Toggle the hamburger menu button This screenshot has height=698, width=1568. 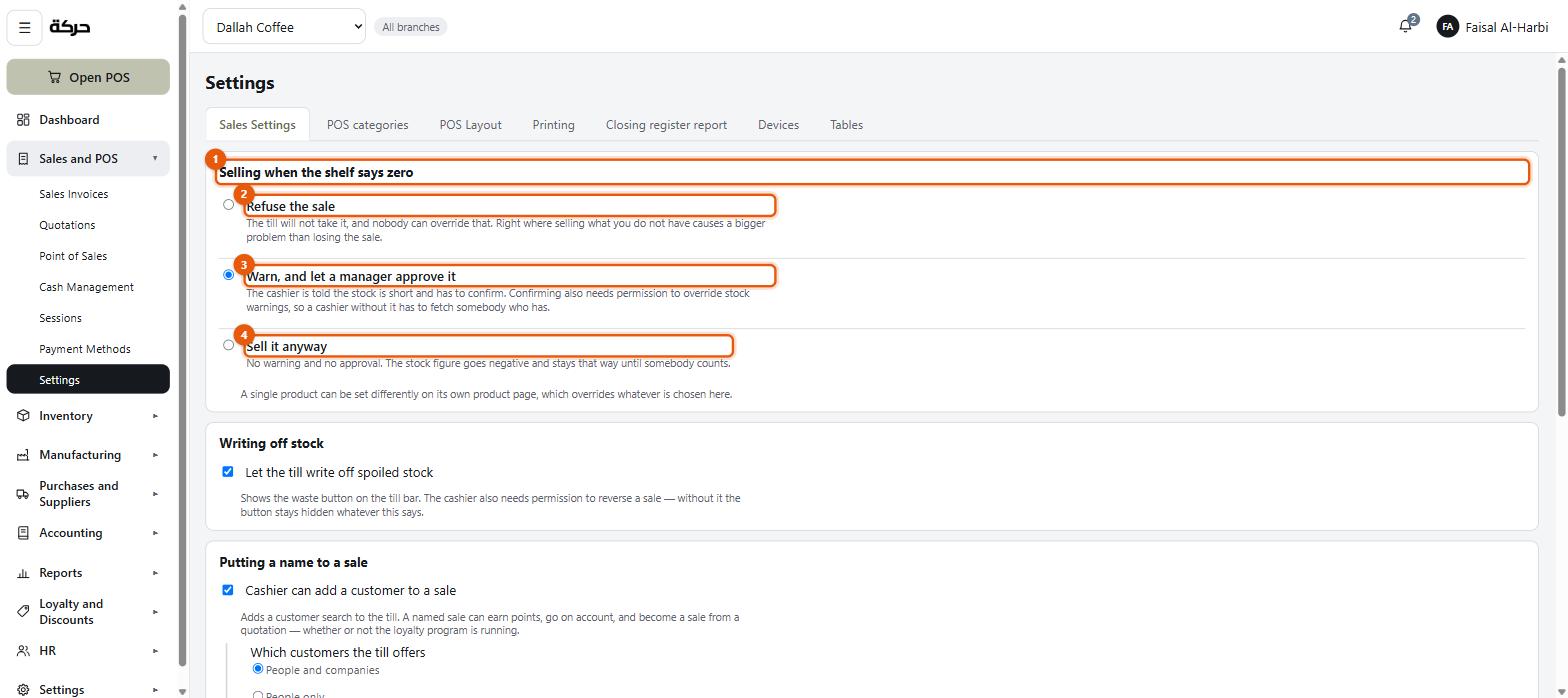pos(25,27)
